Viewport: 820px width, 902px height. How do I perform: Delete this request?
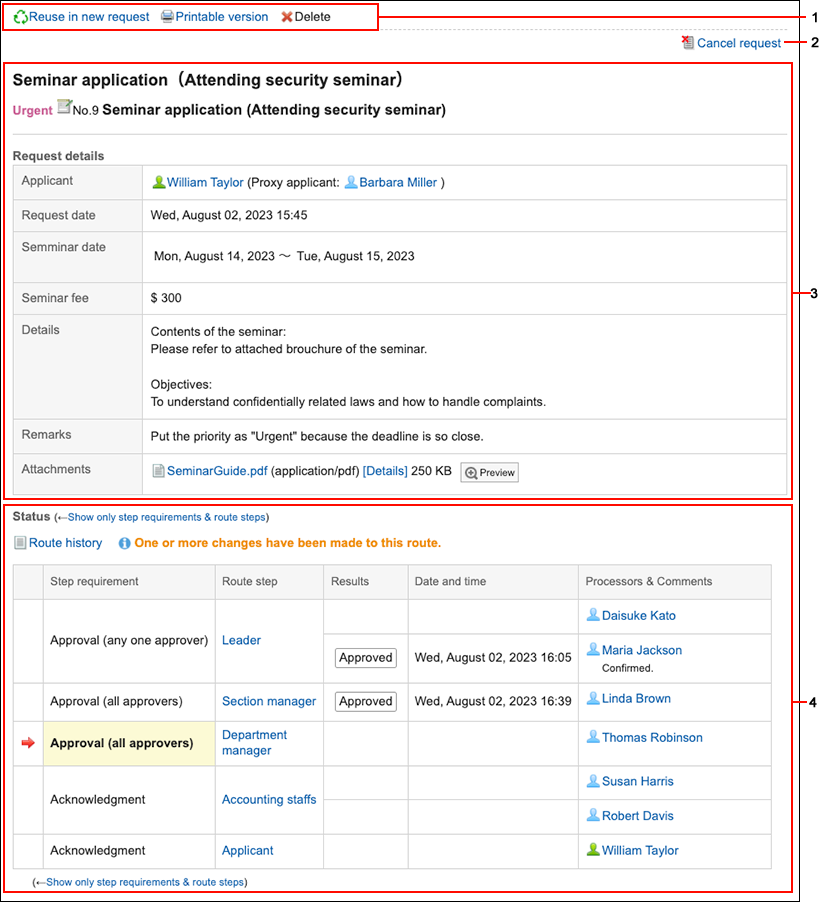click(312, 17)
